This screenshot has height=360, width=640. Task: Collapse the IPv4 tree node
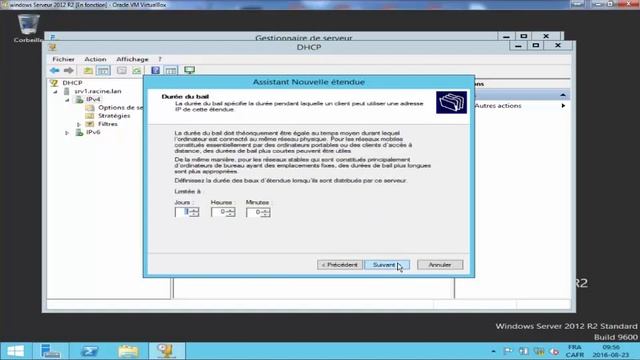click(67, 100)
